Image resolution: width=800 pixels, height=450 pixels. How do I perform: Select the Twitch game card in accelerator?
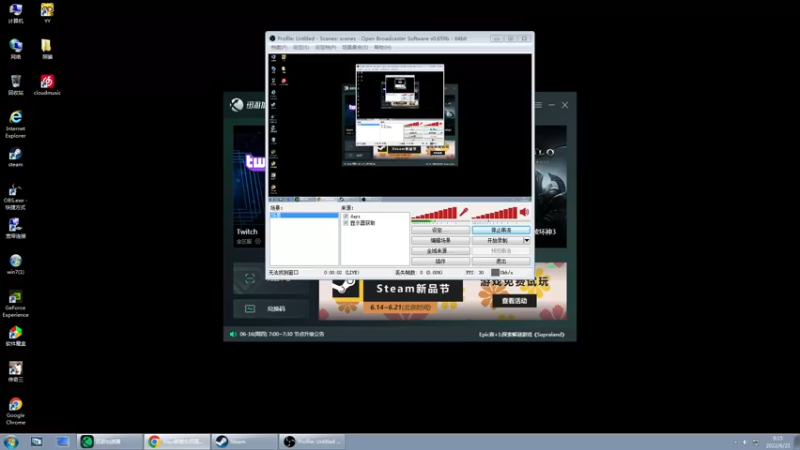pyautogui.click(x=249, y=186)
